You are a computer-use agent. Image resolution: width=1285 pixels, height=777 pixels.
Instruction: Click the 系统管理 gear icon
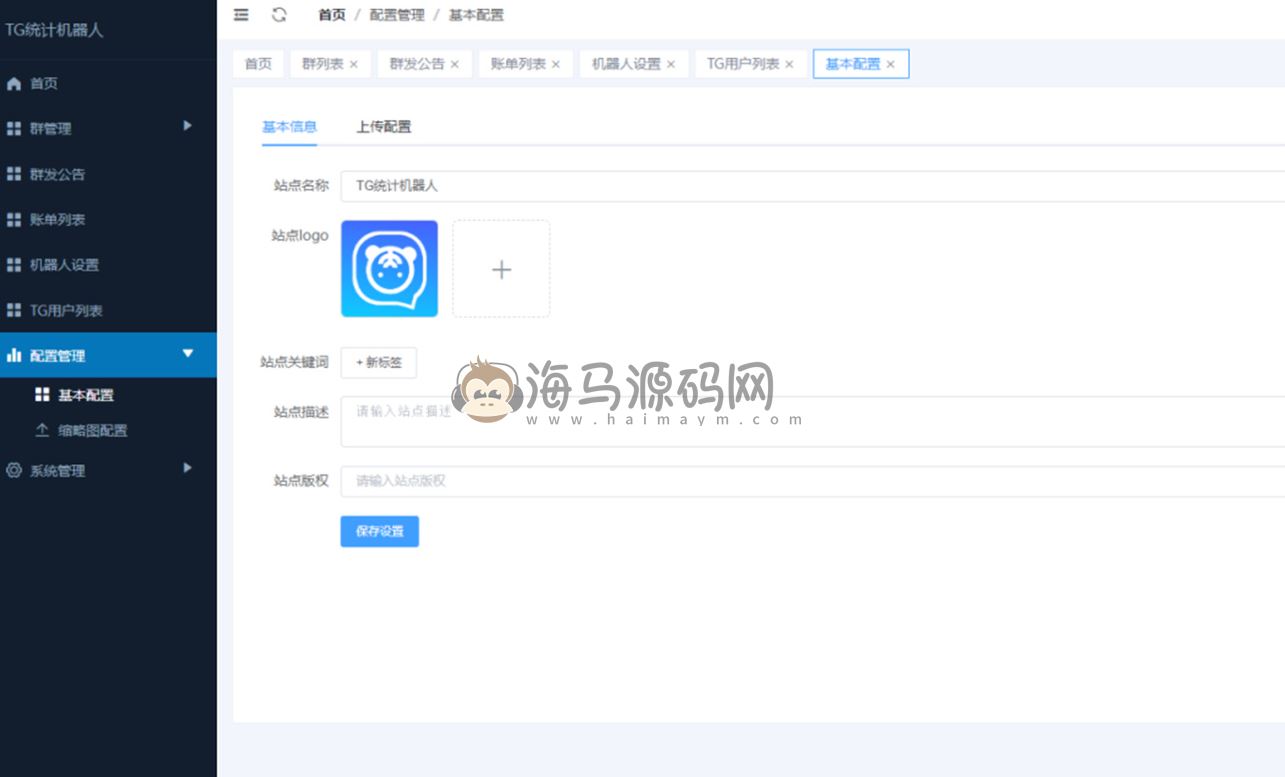pos(14,471)
